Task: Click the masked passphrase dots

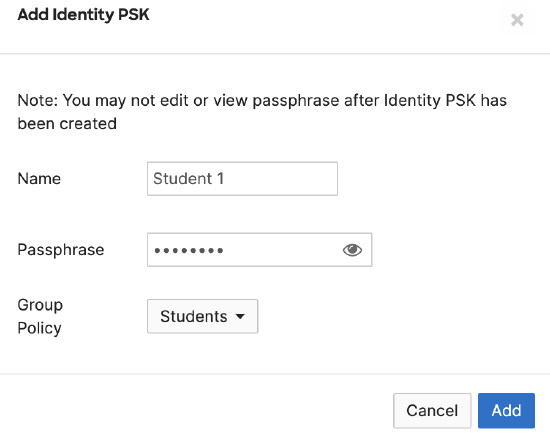Action: click(x=189, y=250)
